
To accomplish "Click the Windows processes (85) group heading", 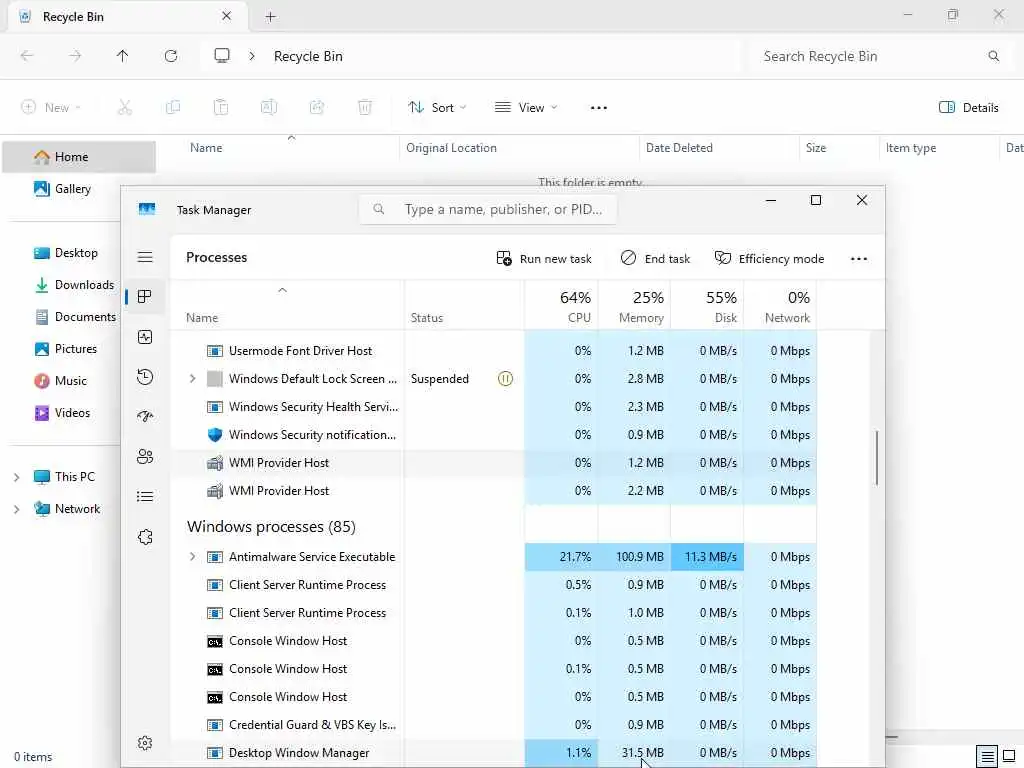I will pyautogui.click(x=271, y=527).
